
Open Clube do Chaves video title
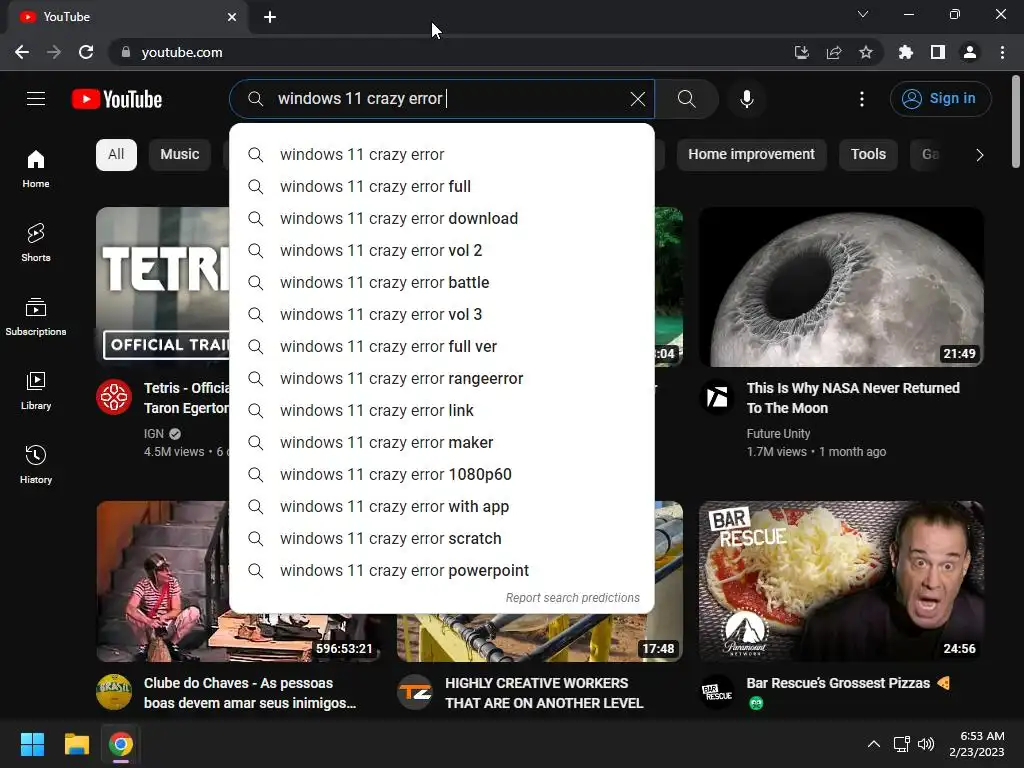[250, 693]
